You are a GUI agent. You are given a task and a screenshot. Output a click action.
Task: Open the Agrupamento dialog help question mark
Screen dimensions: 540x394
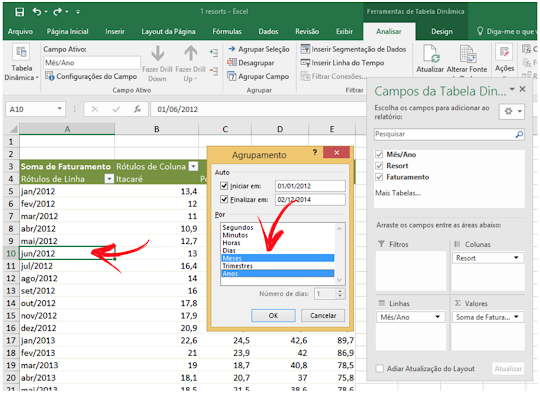(x=315, y=152)
